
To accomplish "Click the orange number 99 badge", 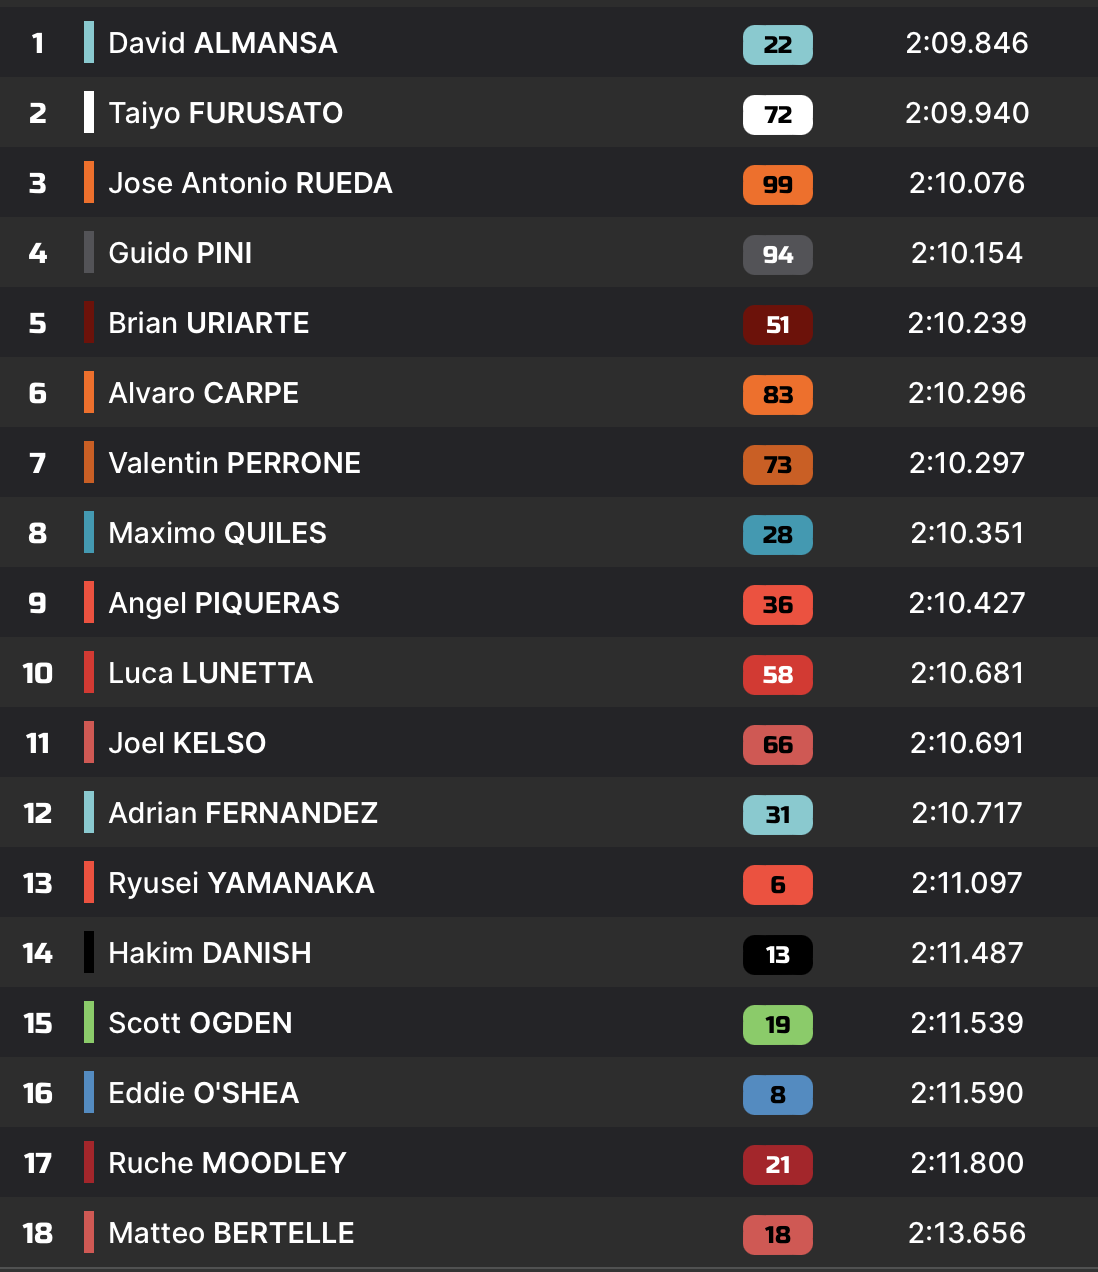I will [777, 184].
